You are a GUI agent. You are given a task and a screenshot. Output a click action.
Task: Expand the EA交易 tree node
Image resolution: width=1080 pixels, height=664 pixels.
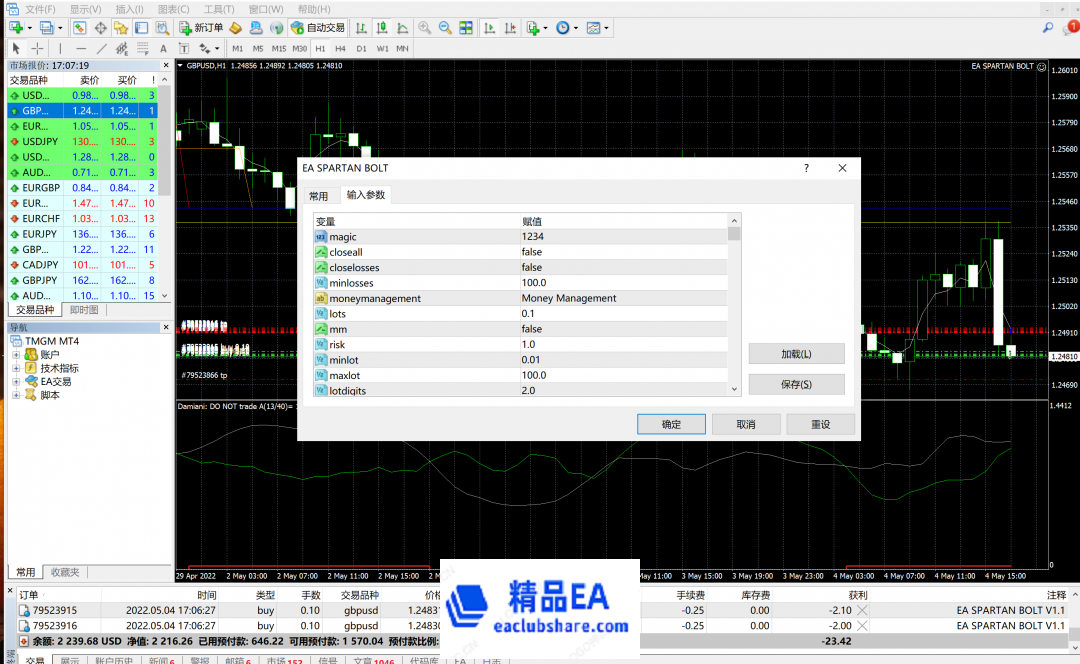16,381
